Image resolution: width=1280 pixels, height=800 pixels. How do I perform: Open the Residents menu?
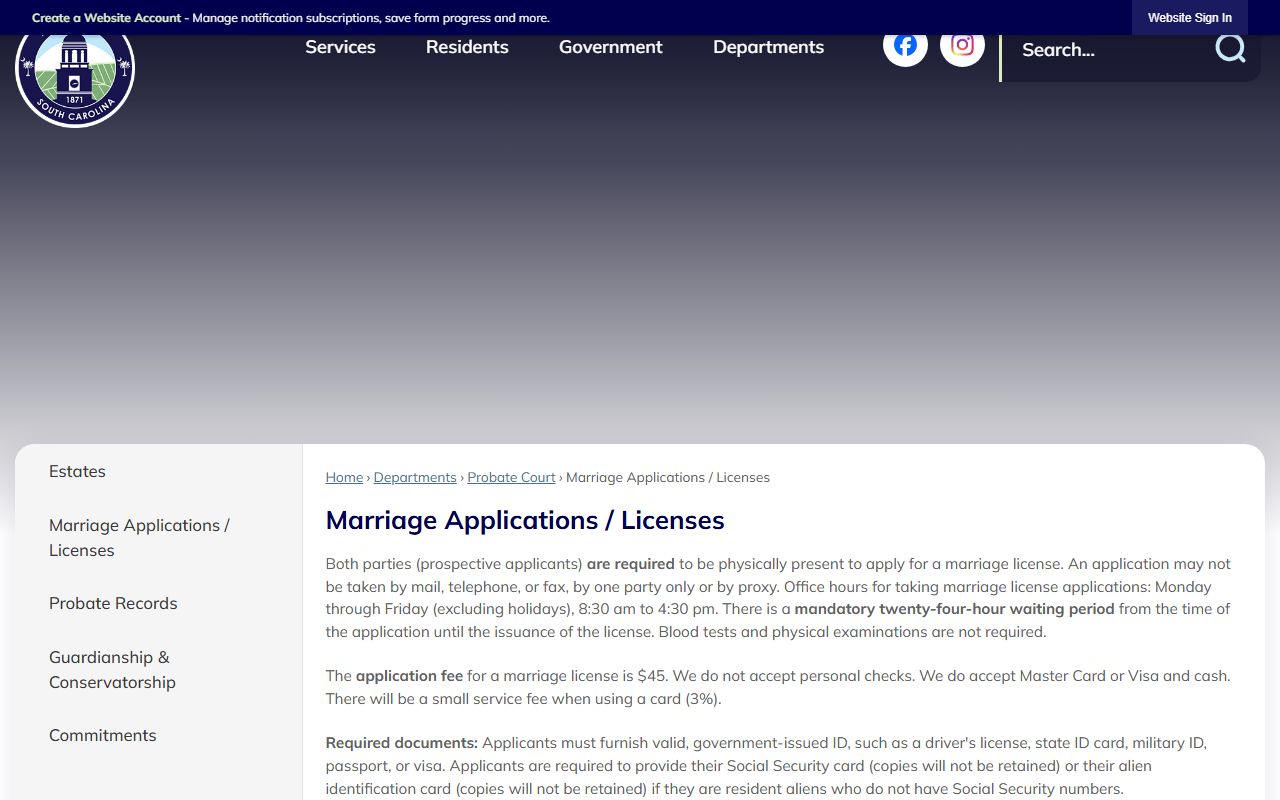click(467, 47)
